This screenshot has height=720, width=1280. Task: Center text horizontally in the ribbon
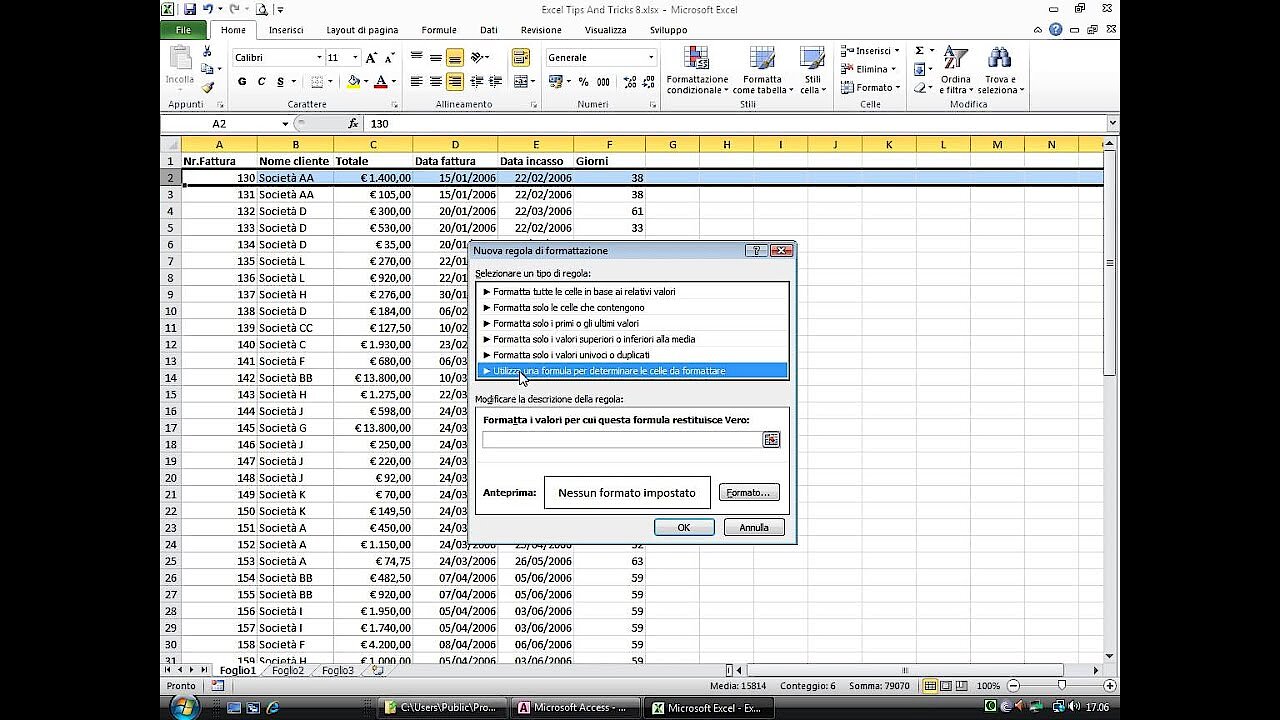436,82
